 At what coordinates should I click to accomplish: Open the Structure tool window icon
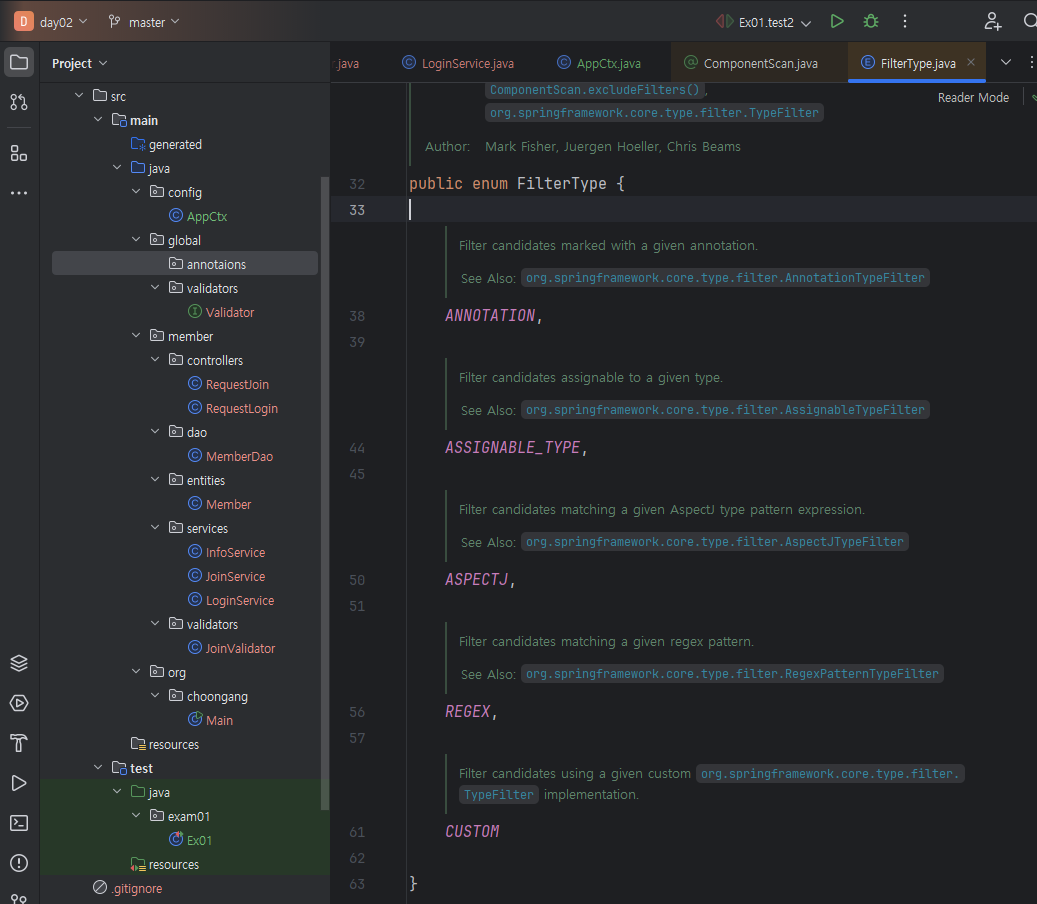coord(19,153)
